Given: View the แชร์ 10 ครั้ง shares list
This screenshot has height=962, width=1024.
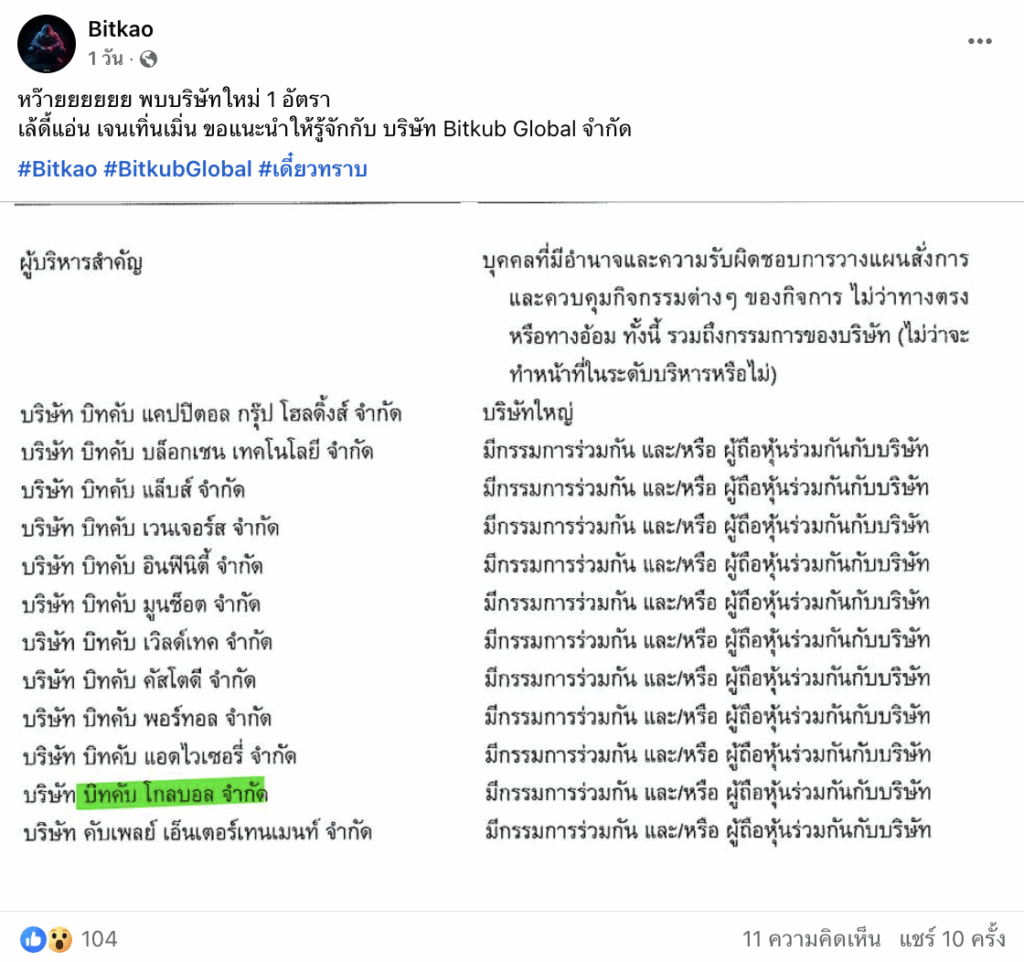Looking at the screenshot, I should (951, 938).
